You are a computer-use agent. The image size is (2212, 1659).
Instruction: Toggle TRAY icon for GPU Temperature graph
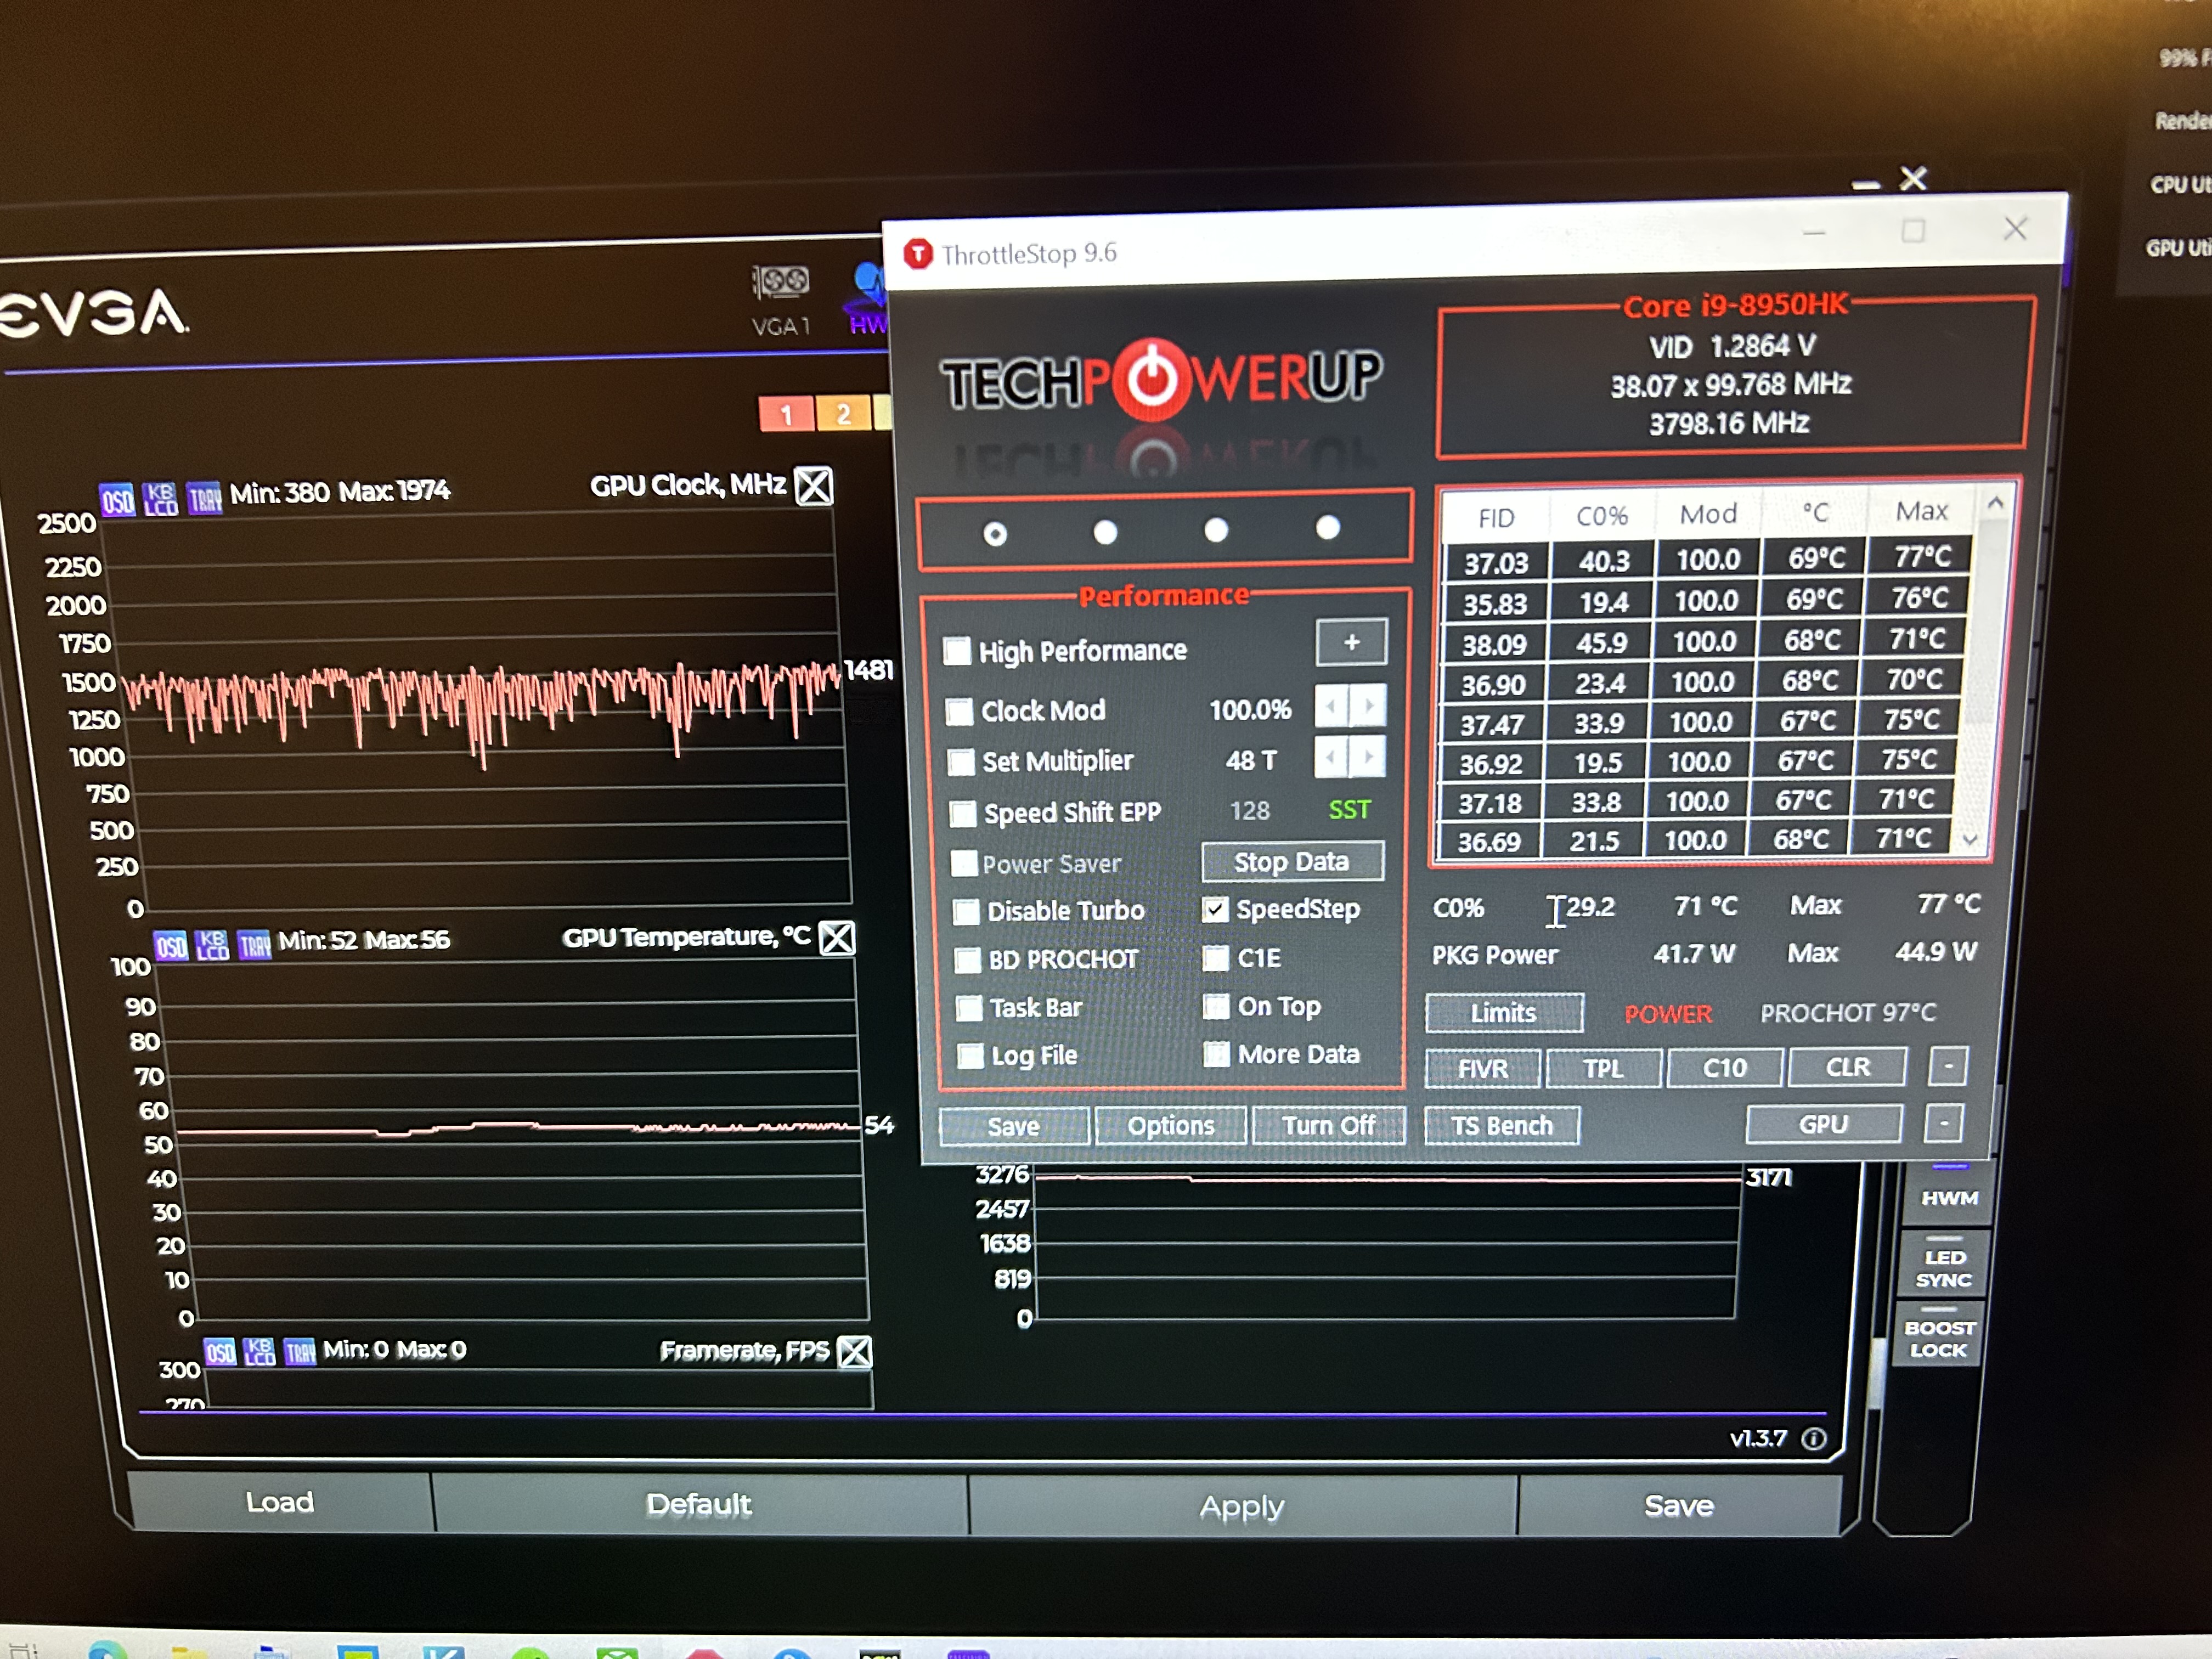[255, 944]
